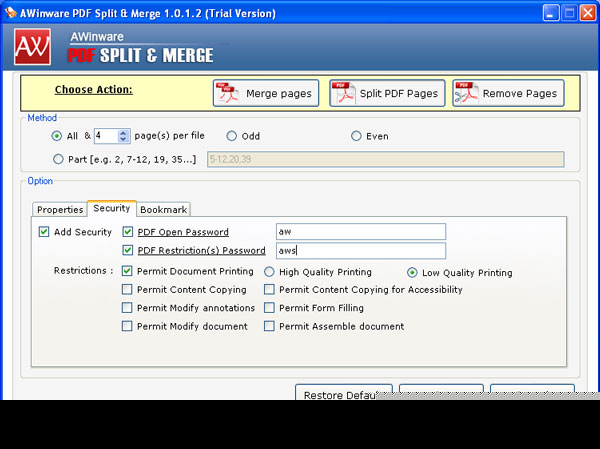Select the Even pages radio option
This screenshot has height=449, width=600.
point(356,136)
